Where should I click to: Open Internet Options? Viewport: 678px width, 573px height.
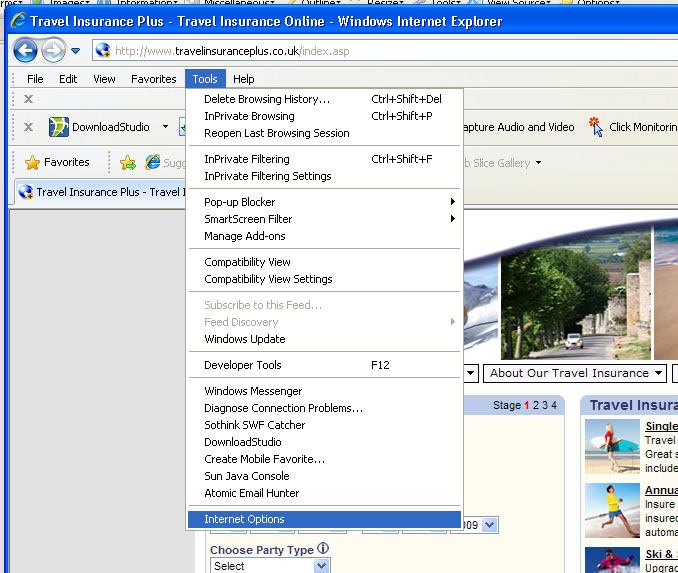(x=324, y=519)
